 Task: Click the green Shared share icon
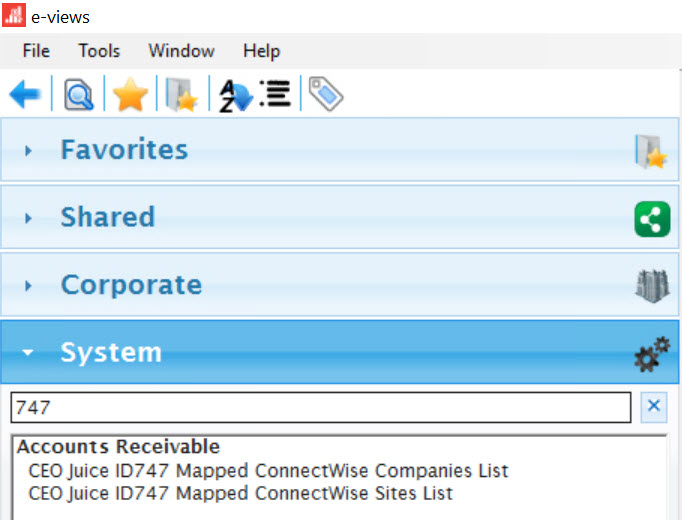point(652,219)
